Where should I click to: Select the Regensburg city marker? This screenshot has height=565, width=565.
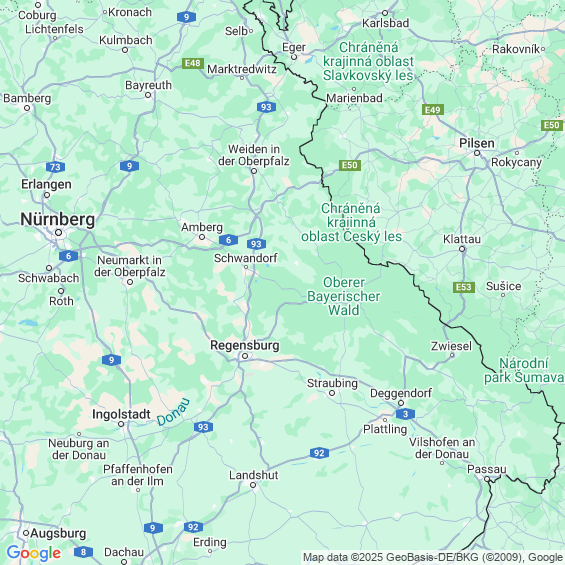point(245,356)
